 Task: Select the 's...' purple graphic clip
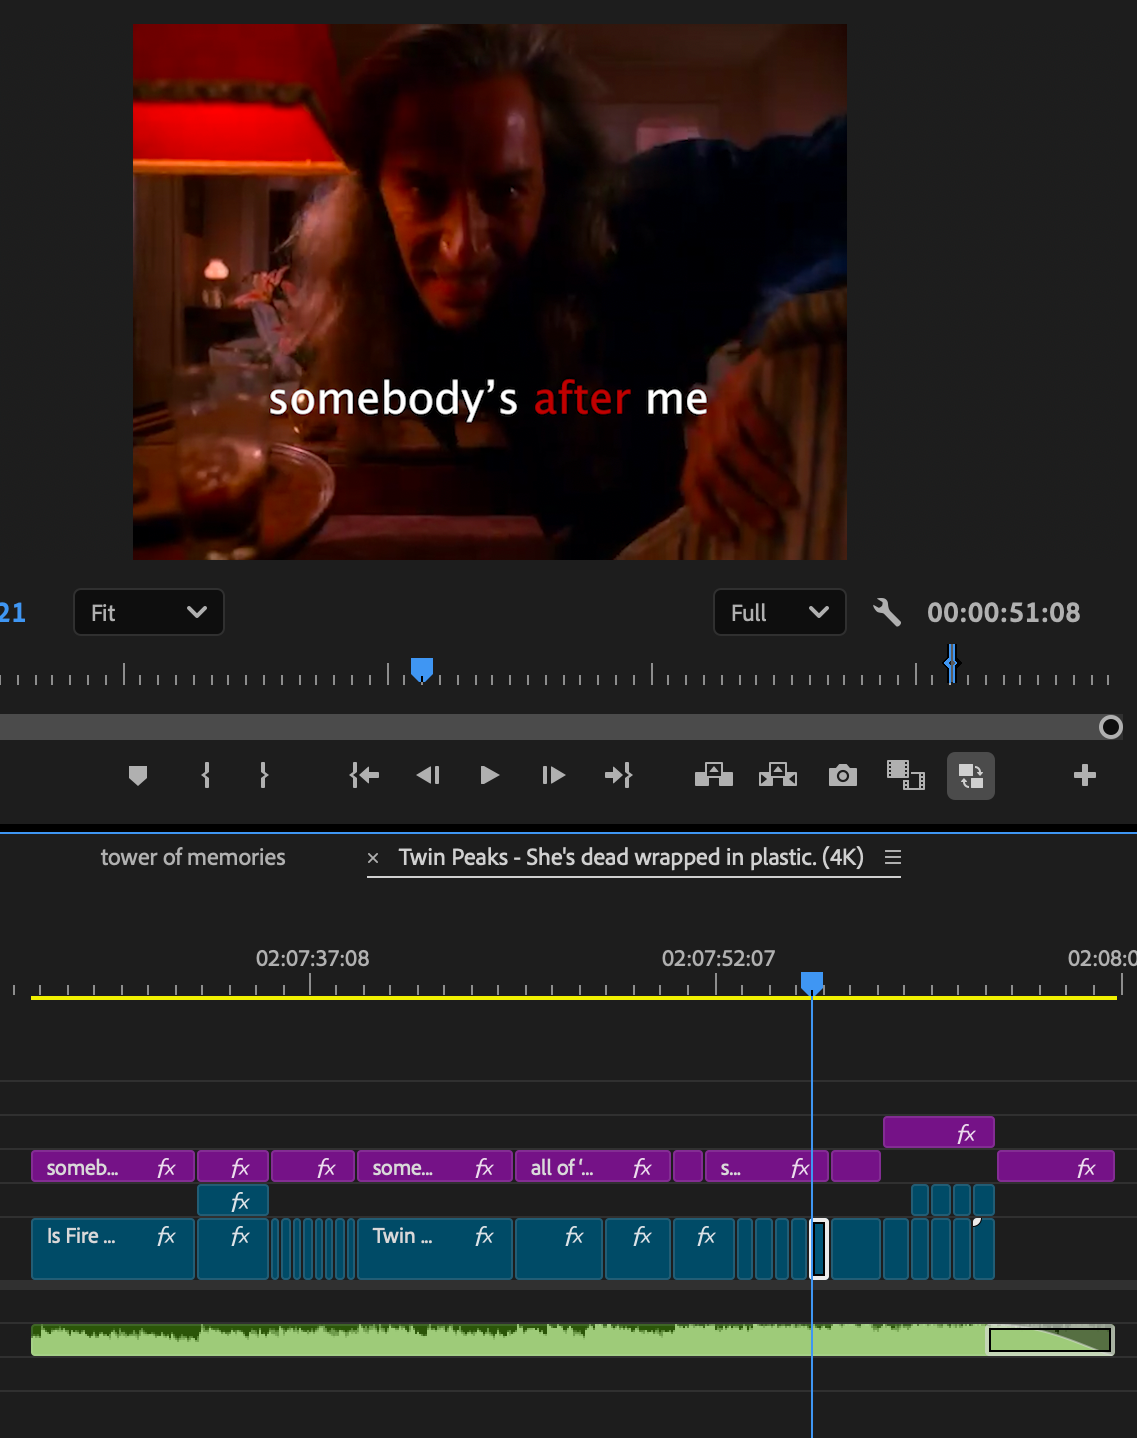(767, 1167)
